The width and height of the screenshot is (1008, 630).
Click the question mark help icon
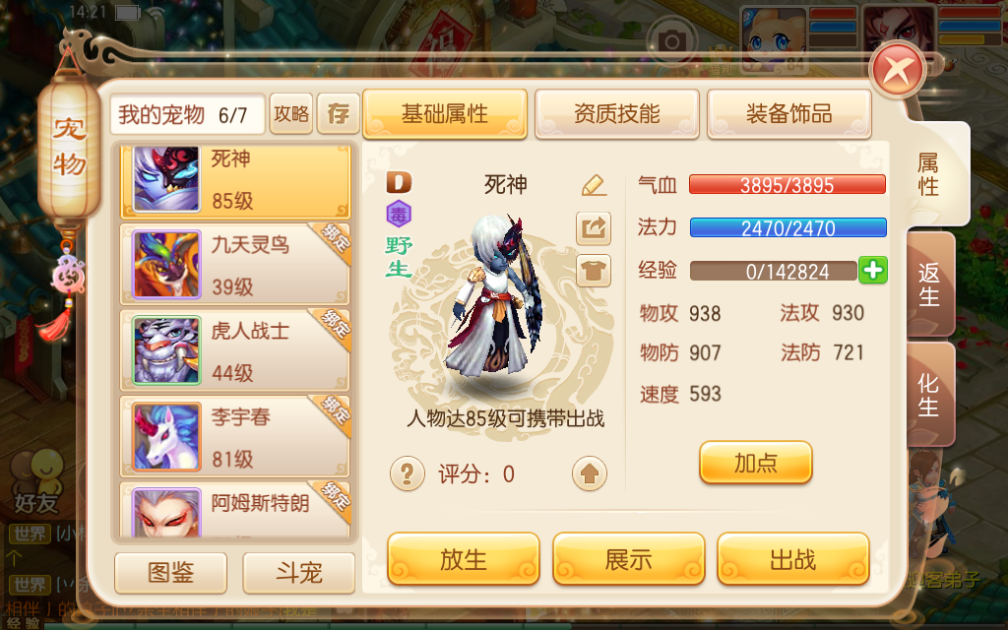coord(407,474)
